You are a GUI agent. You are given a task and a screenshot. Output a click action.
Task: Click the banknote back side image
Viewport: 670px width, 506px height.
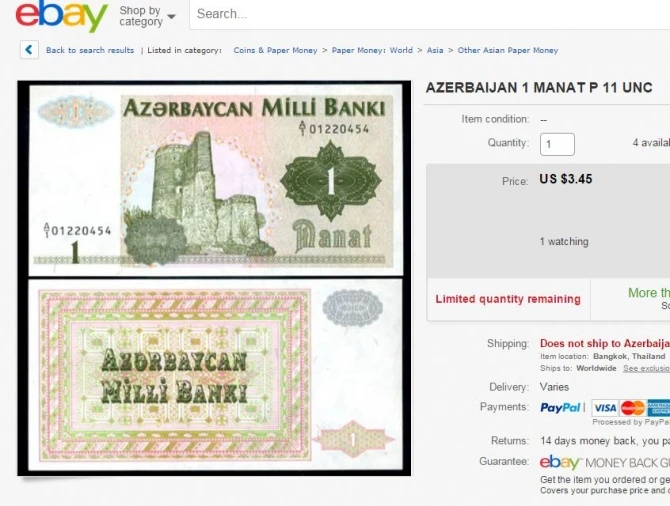click(216, 375)
